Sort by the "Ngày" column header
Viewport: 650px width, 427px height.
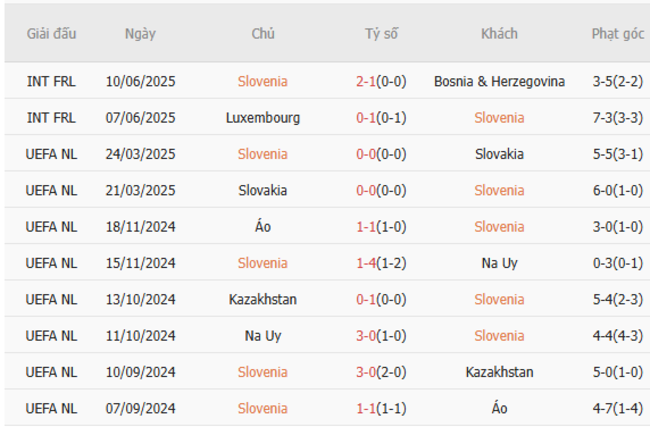coord(140,34)
